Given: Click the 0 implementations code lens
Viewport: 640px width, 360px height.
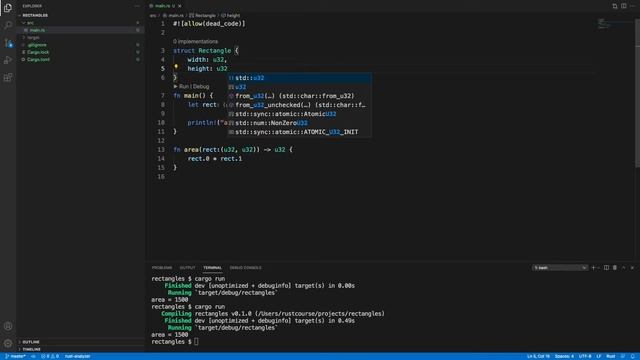Looking at the screenshot, I should click(x=195, y=42).
